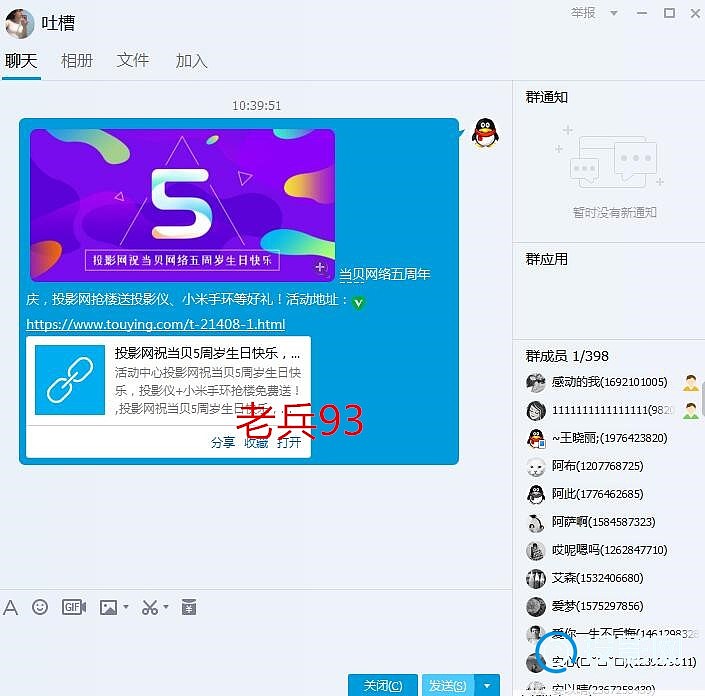The image size is (705, 696).
Task: Open the purple 5th anniversary image
Action: click(182, 205)
